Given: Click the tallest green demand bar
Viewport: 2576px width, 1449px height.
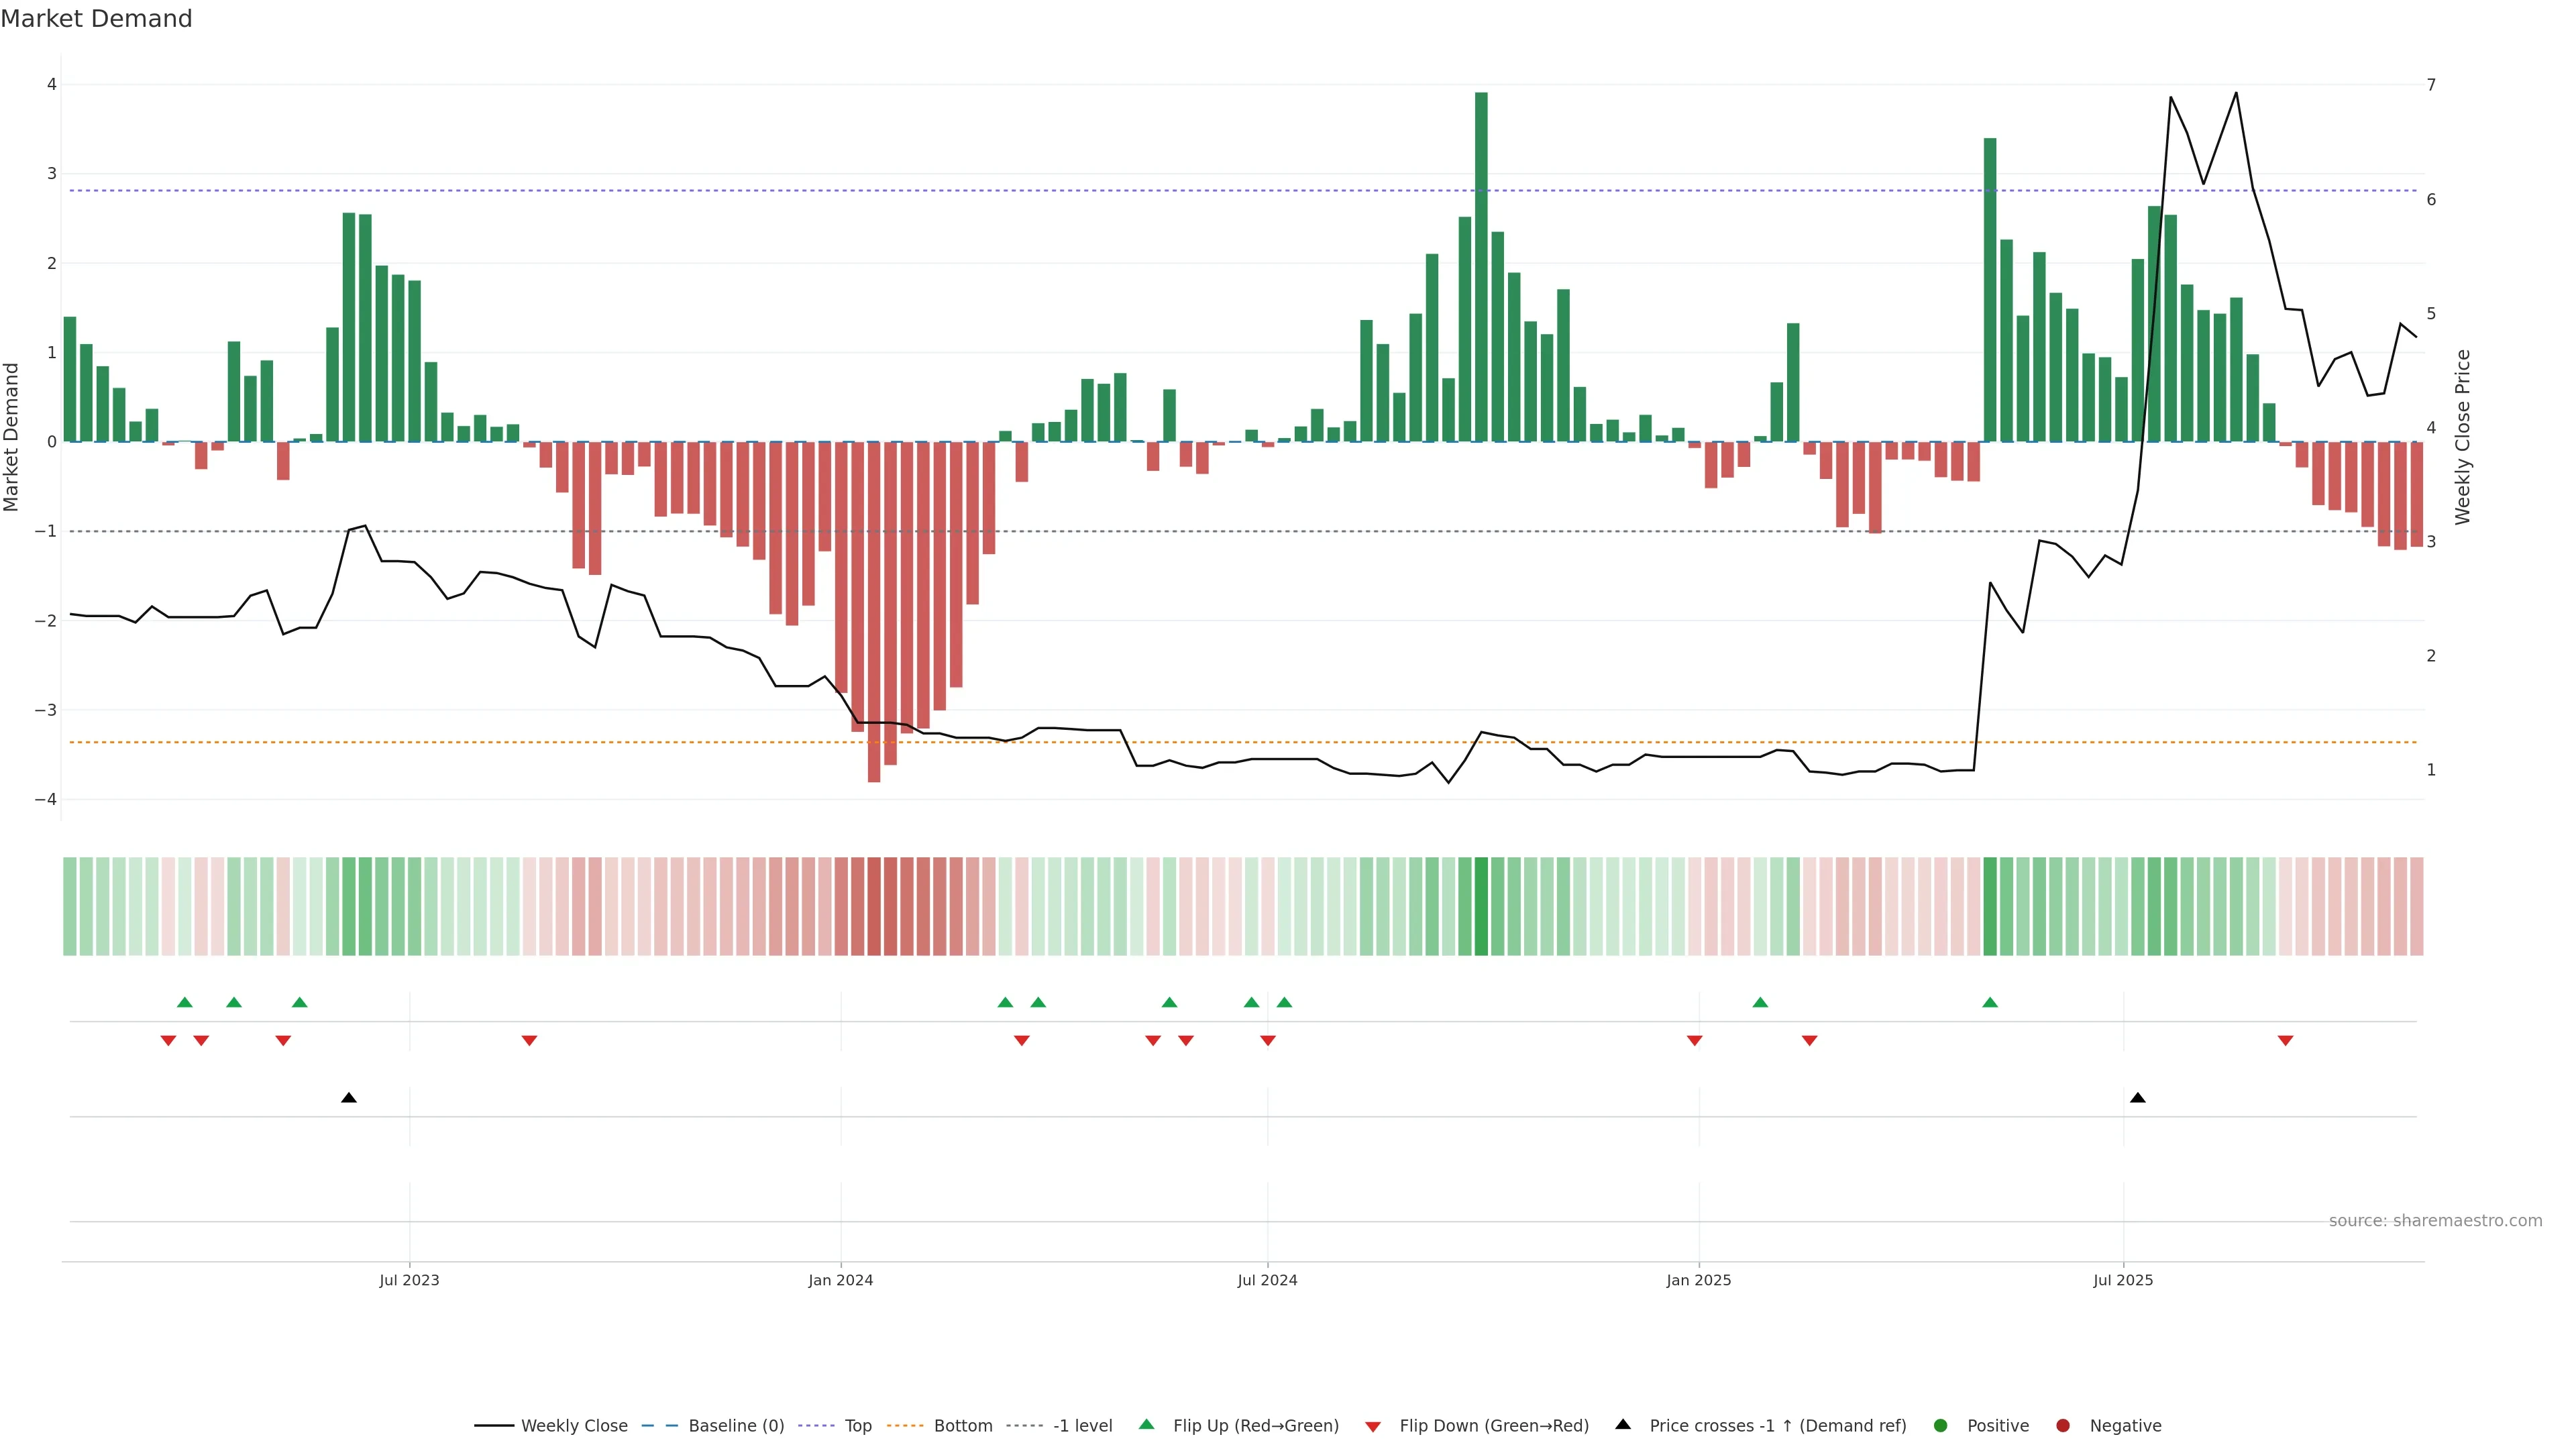Looking at the screenshot, I should coord(1481,266).
